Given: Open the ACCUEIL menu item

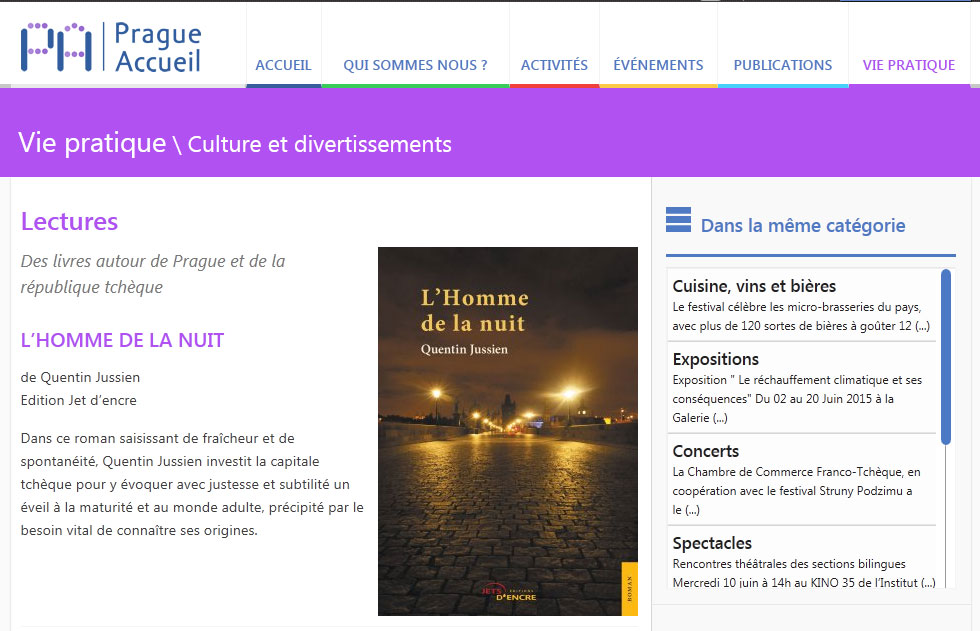Looking at the screenshot, I should pyautogui.click(x=283, y=65).
